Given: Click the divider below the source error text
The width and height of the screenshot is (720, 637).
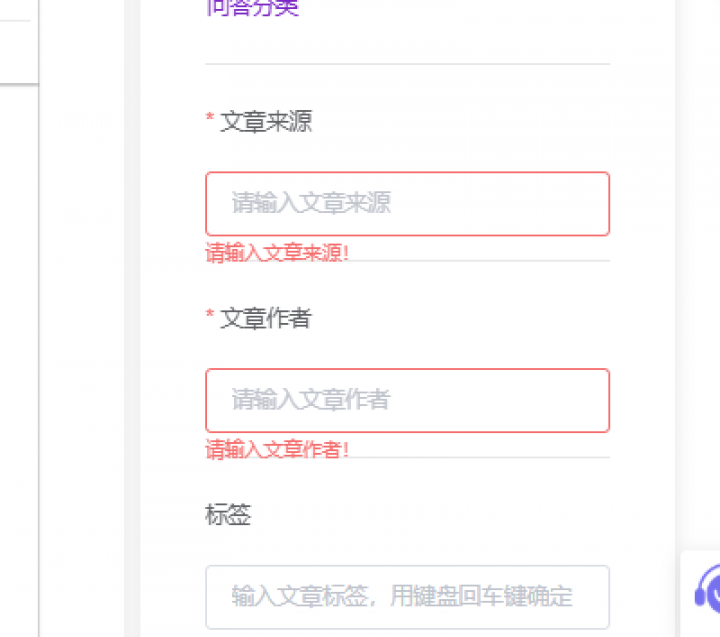Looking at the screenshot, I should [480, 261].
